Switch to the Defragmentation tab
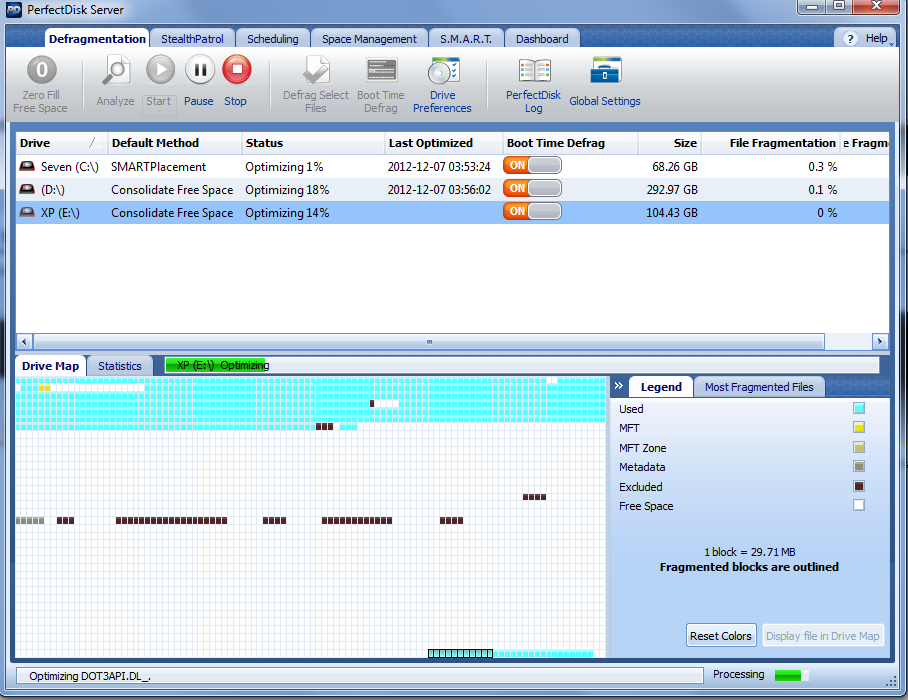Viewport: 908px width, 700px height. 97,39
